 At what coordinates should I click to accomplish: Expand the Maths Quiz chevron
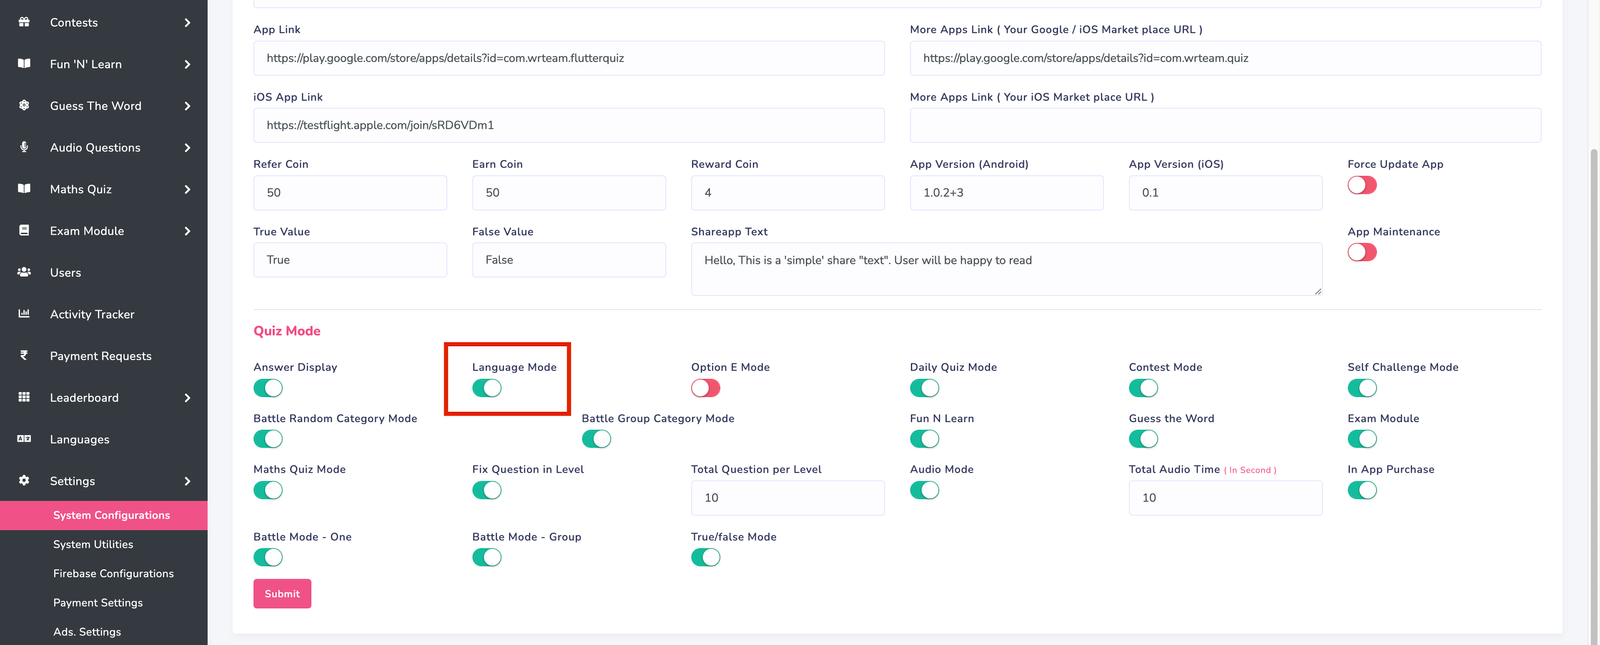[187, 189]
